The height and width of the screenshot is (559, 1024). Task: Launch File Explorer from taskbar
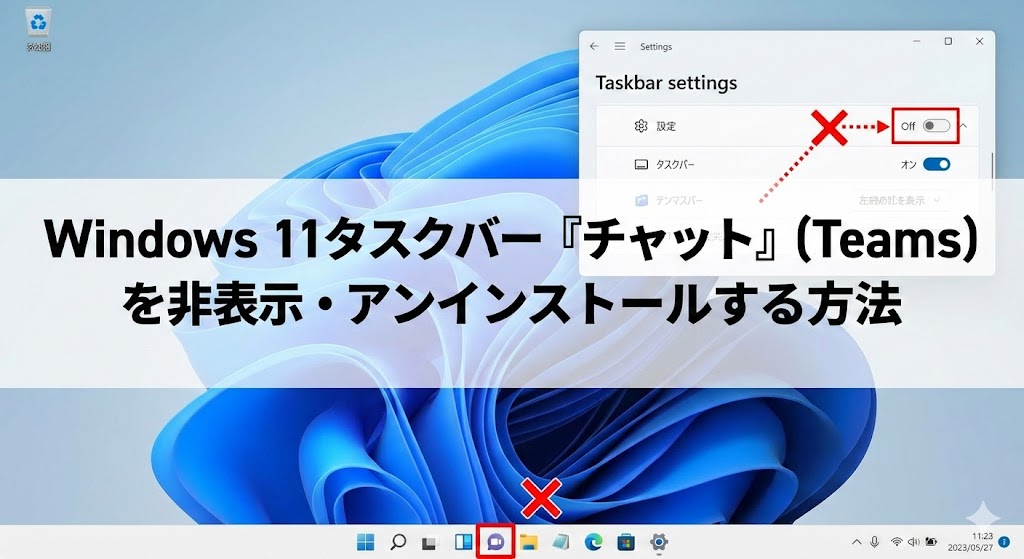pyautogui.click(x=529, y=542)
